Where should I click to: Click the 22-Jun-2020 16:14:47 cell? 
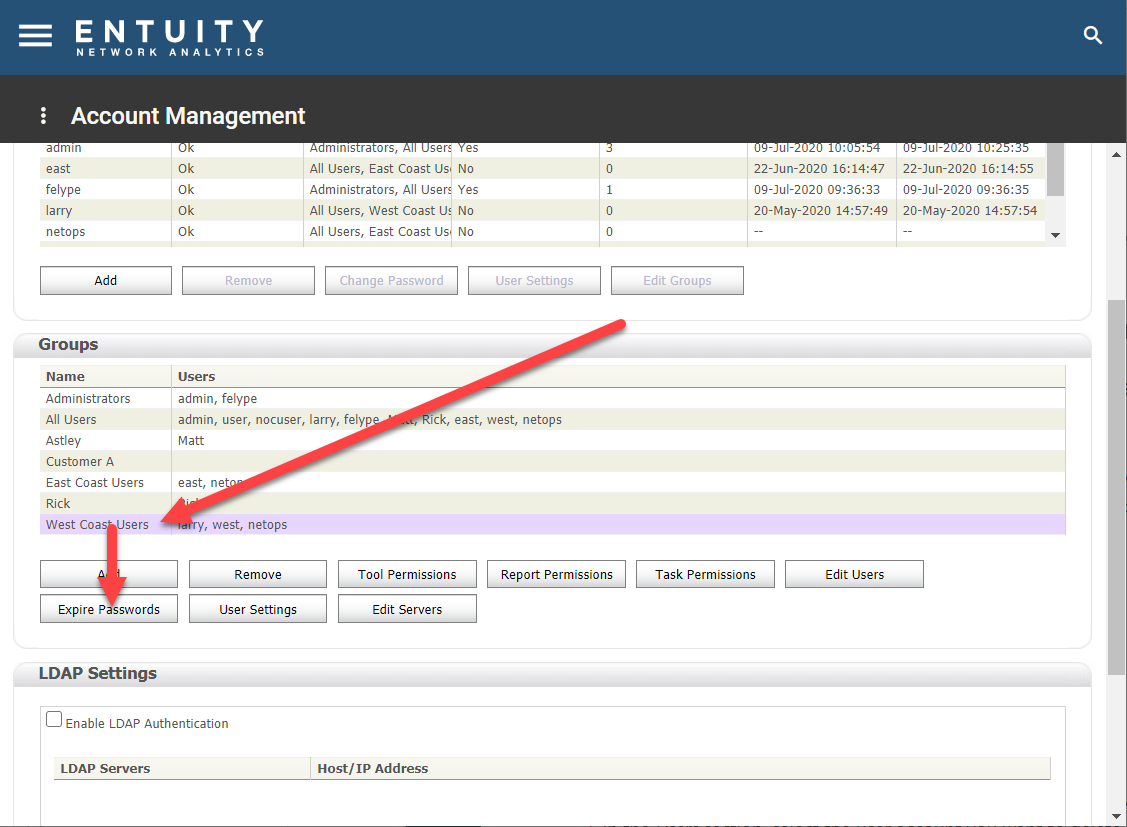[x=822, y=169]
